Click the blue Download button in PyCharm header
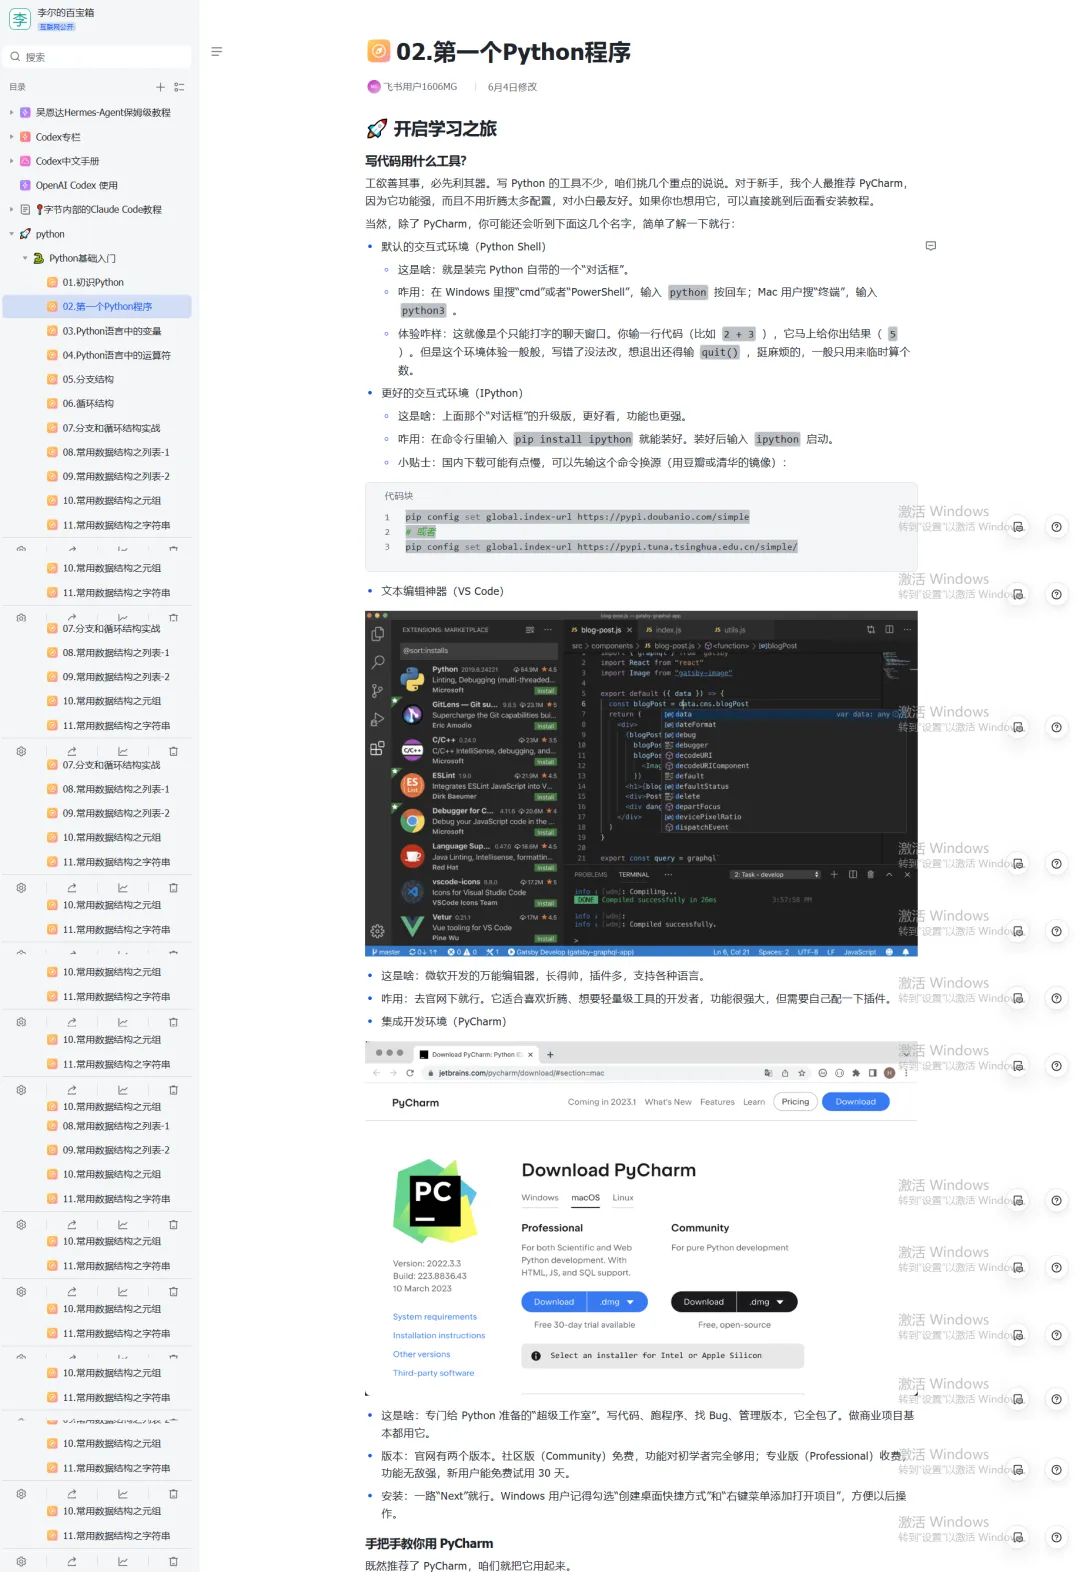1080x1572 pixels. coord(855,1102)
